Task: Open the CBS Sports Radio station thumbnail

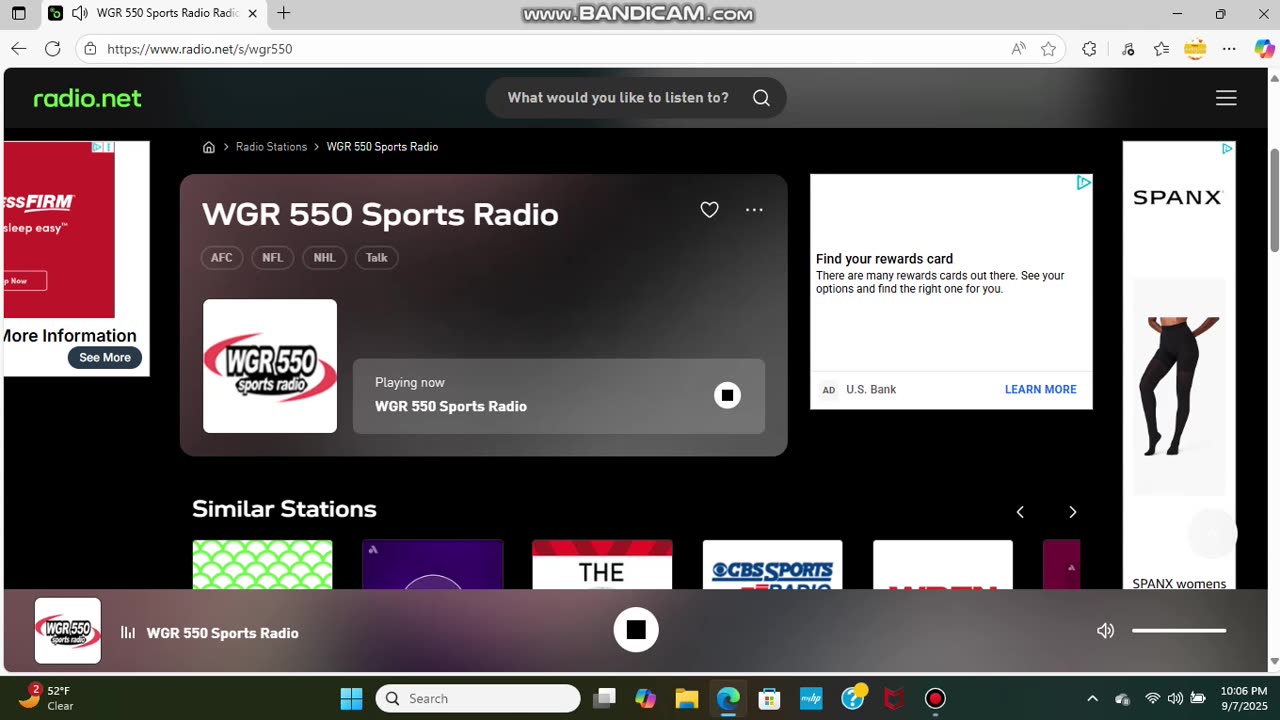Action: coord(772,565)
